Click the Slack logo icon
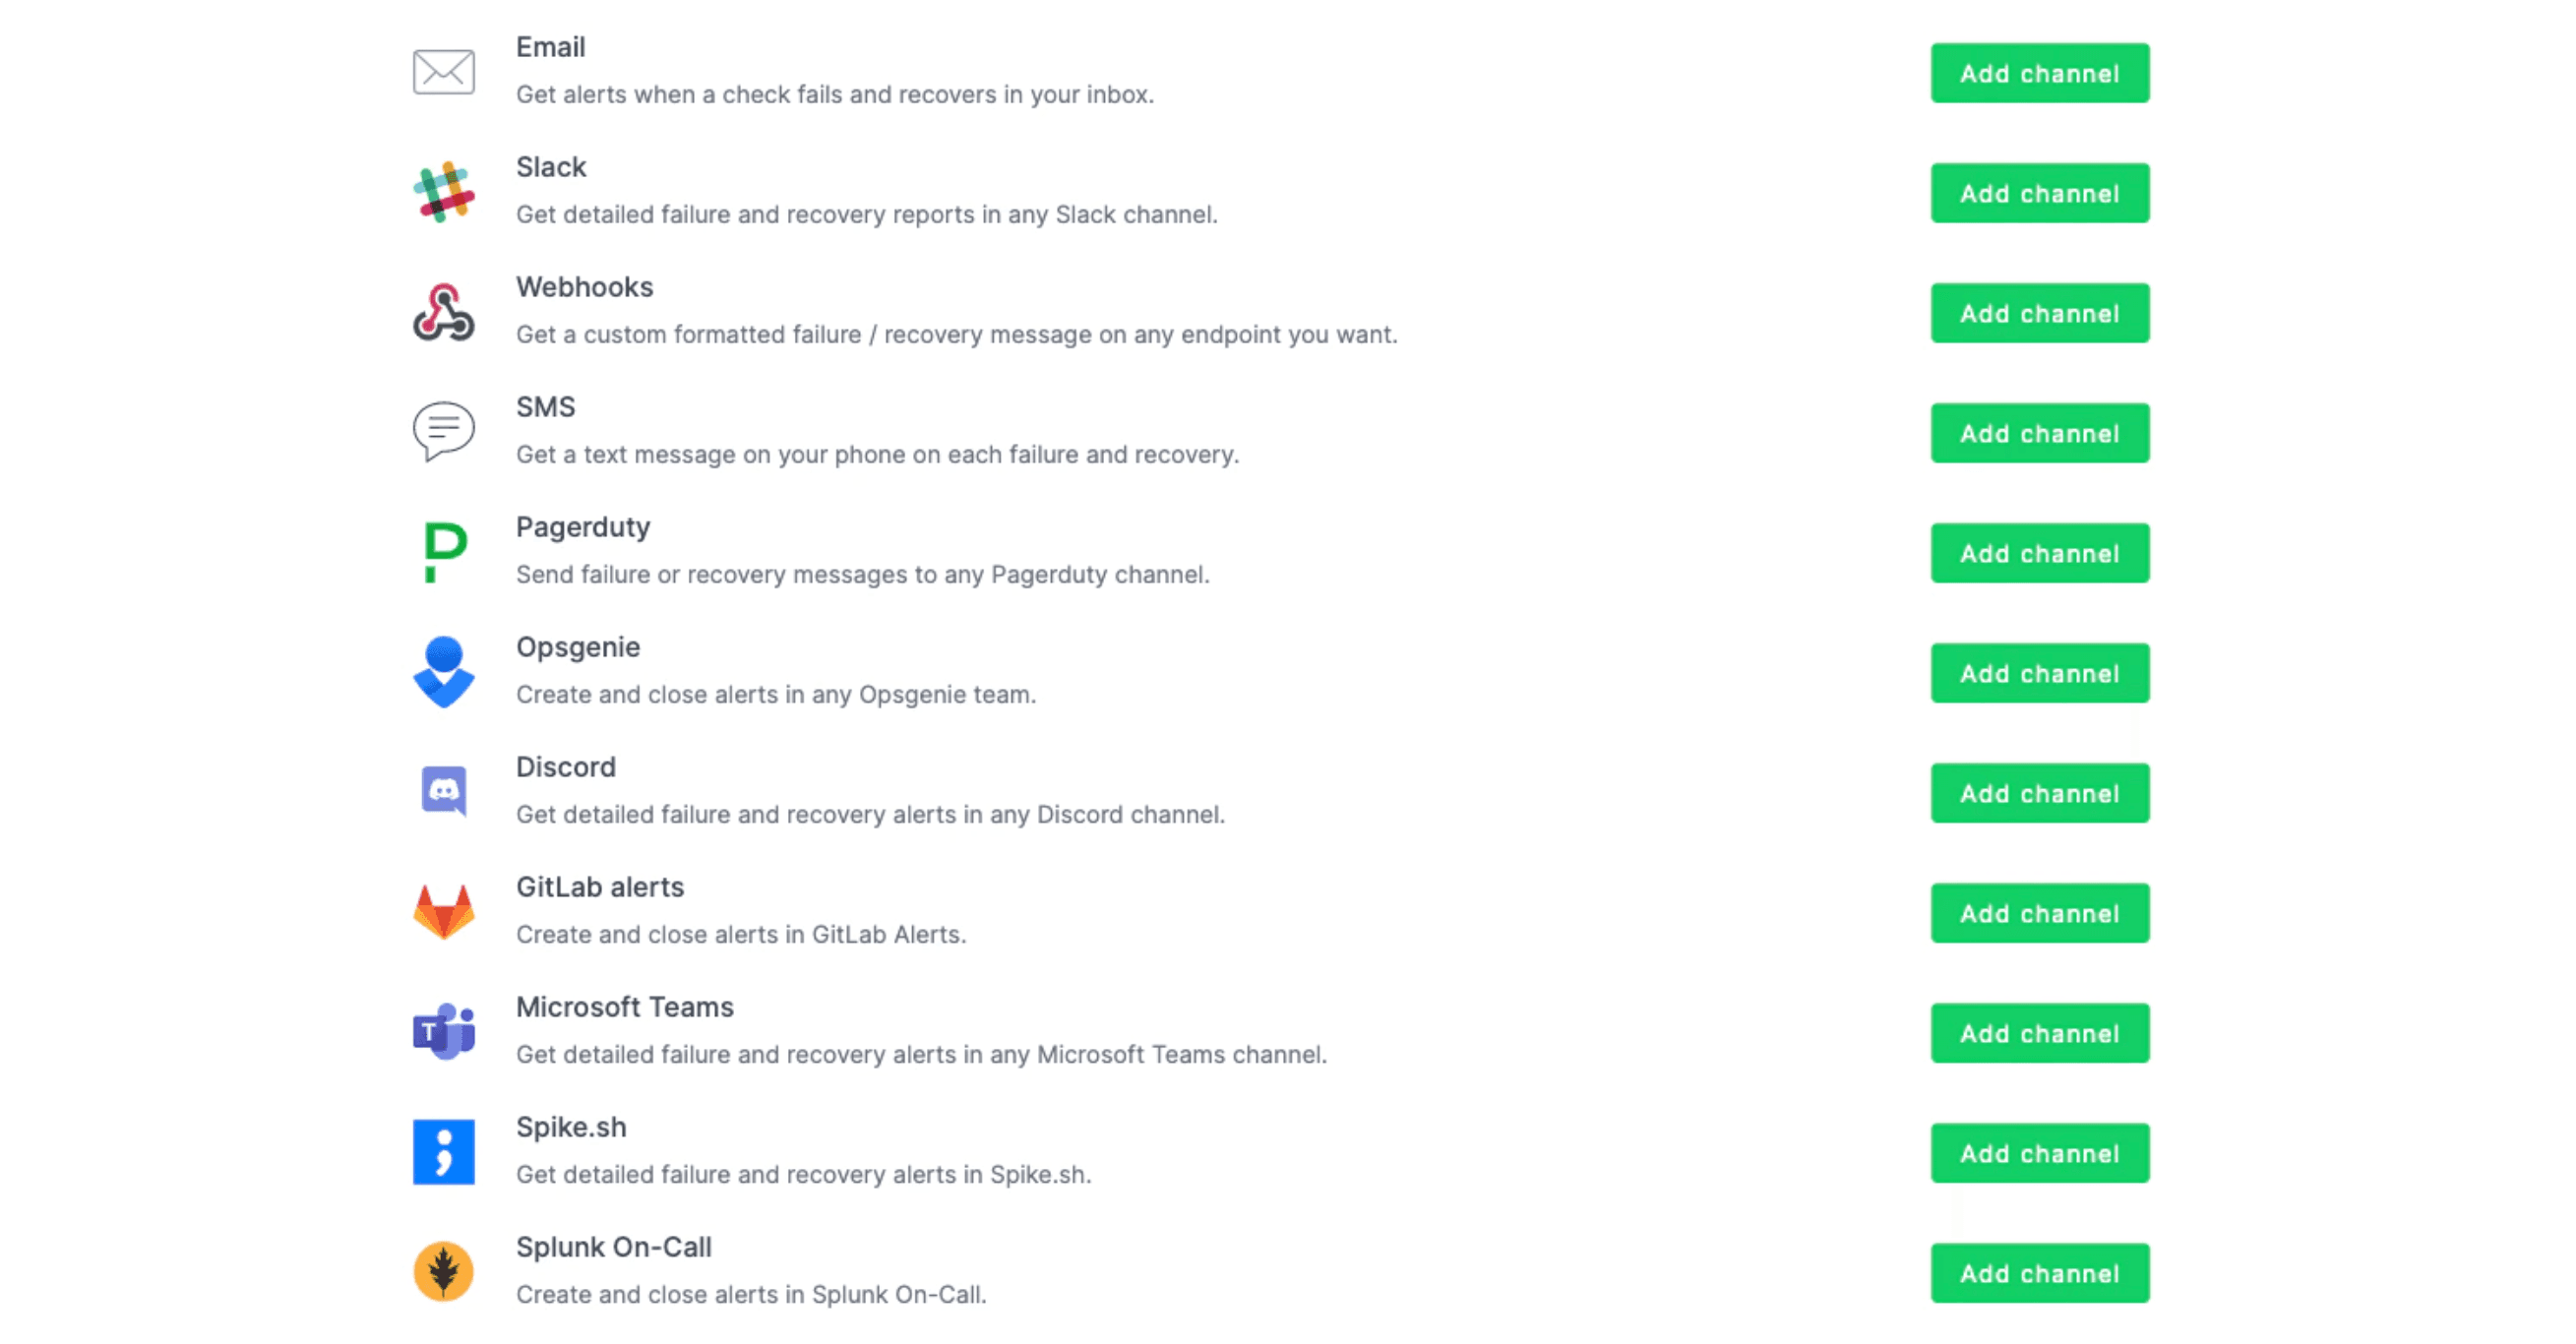Viewport: 2576px width, 1344px height. coord(443,192)
